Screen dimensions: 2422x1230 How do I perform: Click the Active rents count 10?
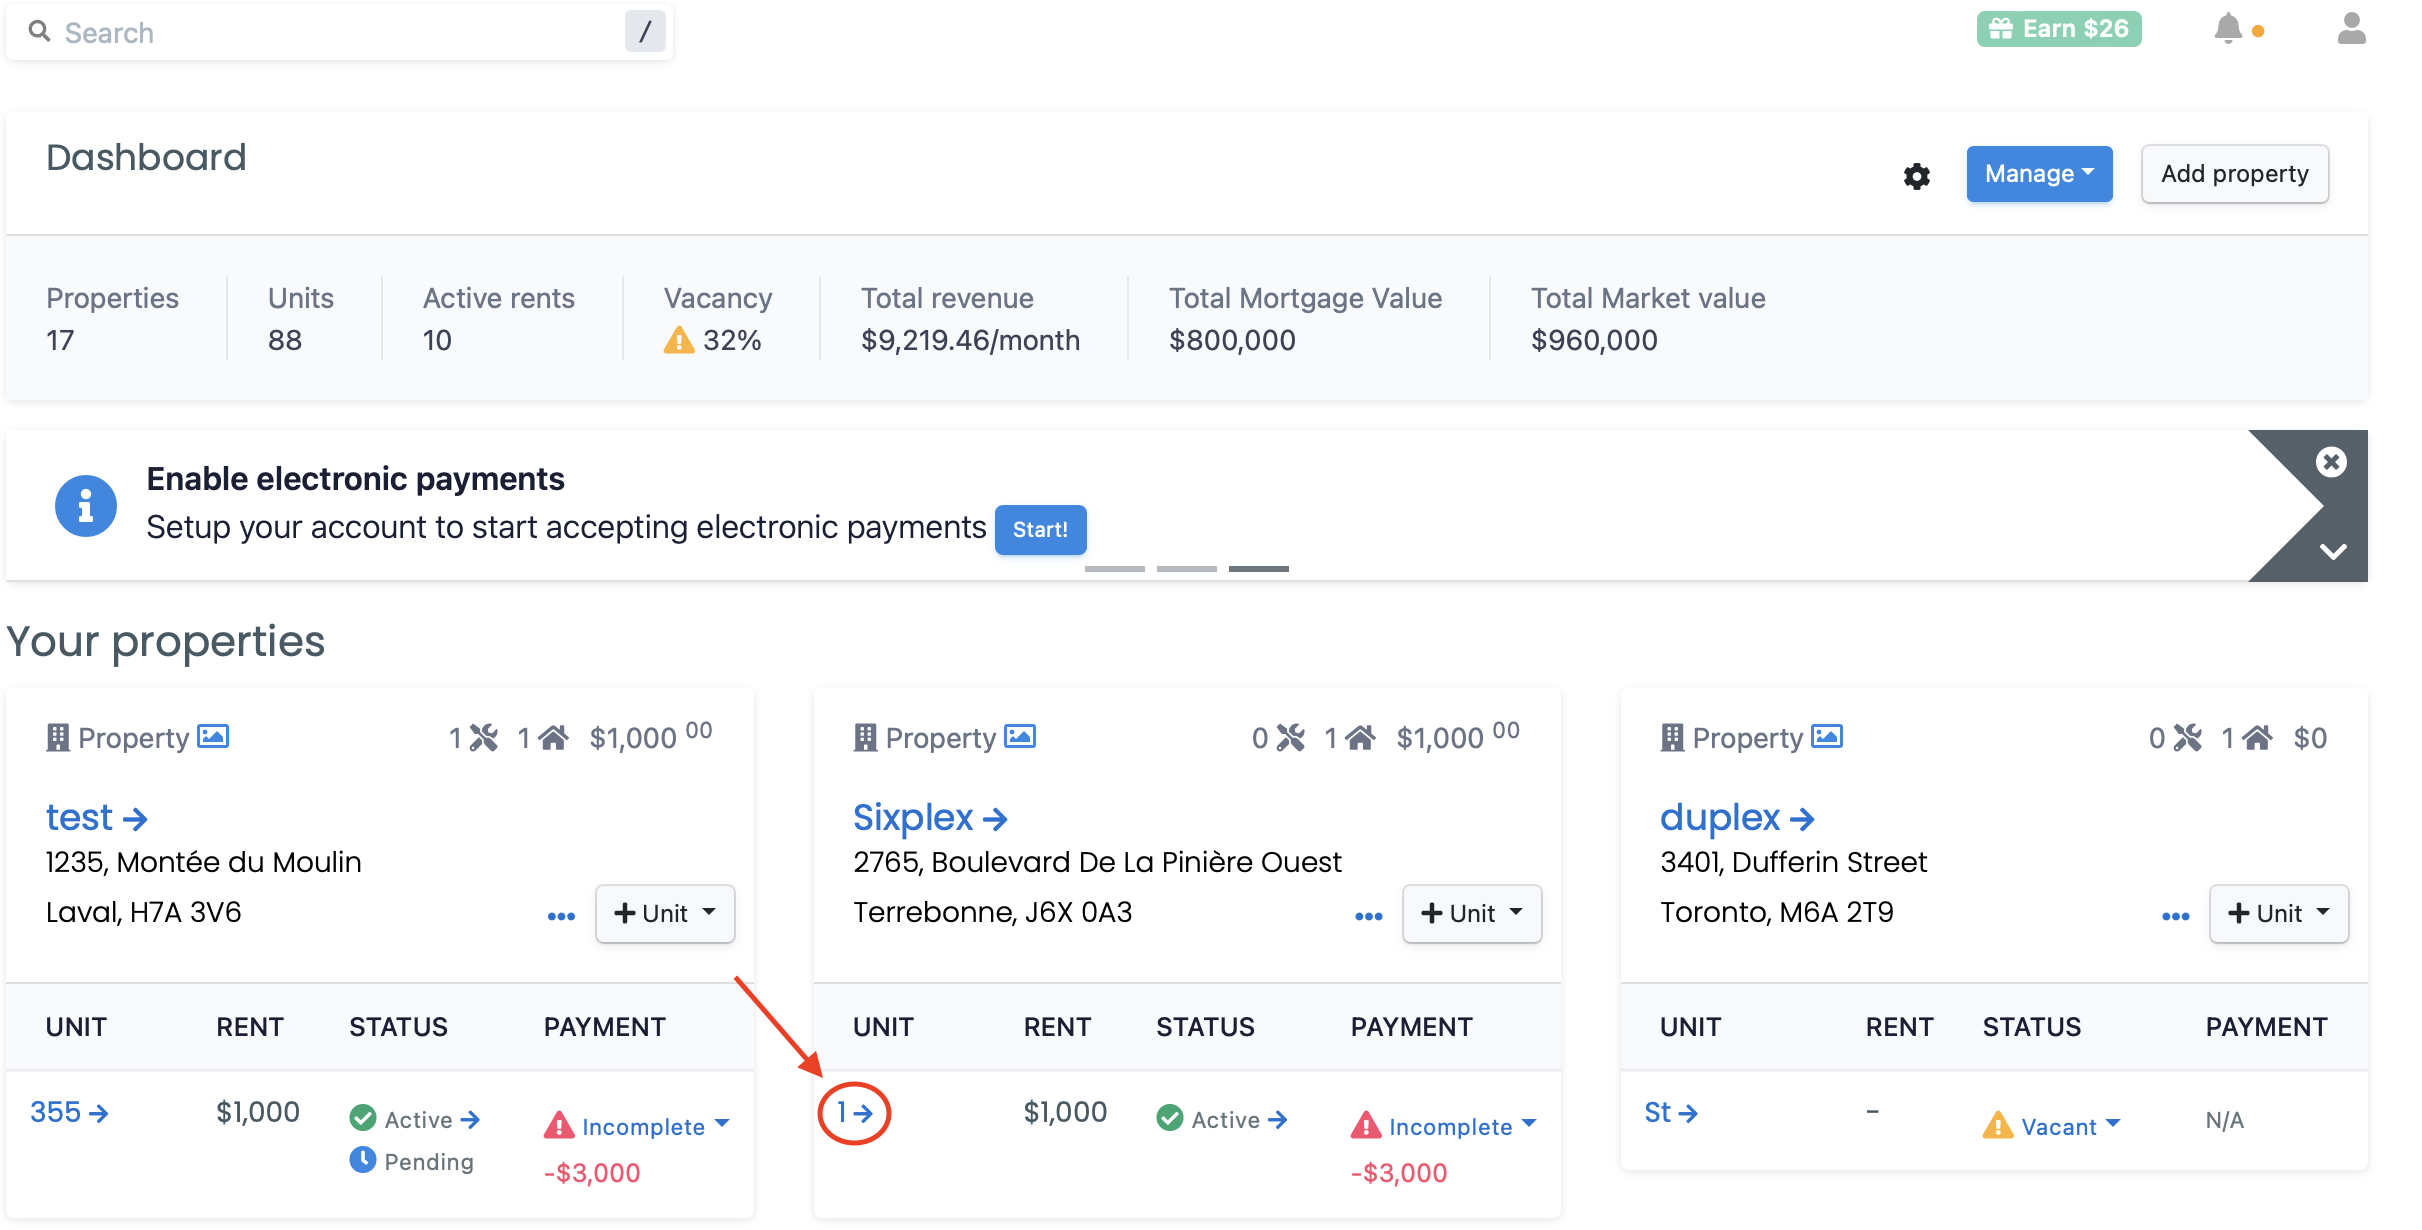pyautogui.click(x=437, y=340)
